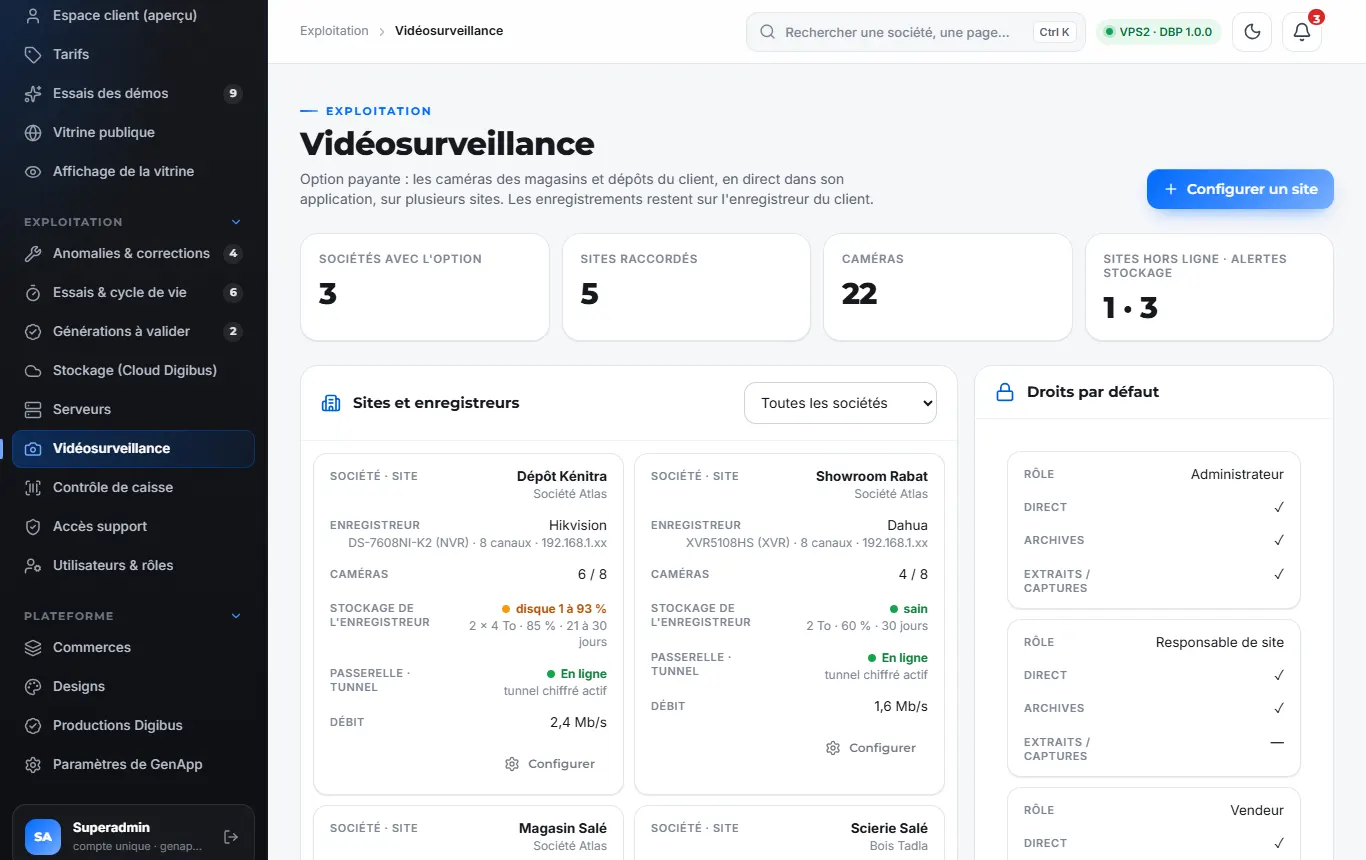Open Essais & cycle de vie page

[133, 292]
